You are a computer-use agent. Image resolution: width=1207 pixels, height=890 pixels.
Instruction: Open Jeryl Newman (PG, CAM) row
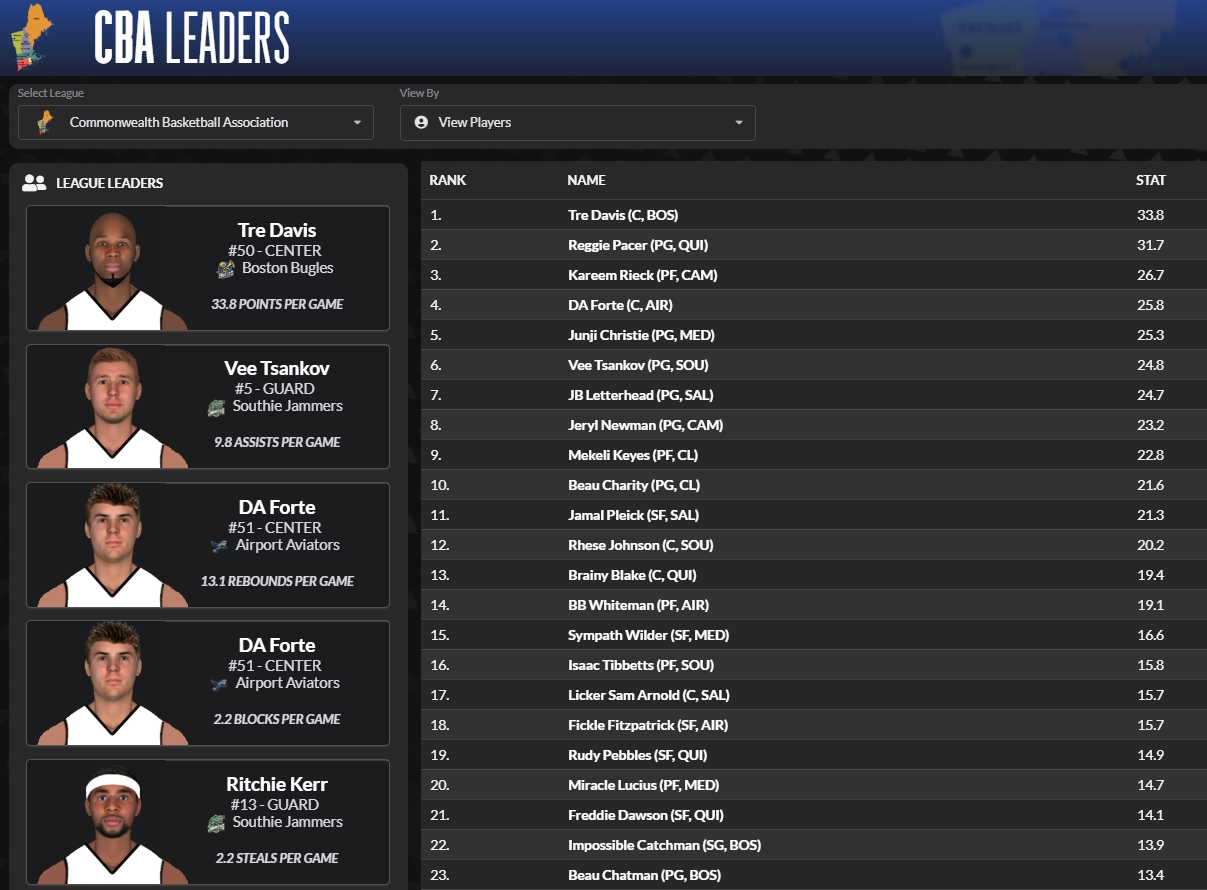pos(814,425)
